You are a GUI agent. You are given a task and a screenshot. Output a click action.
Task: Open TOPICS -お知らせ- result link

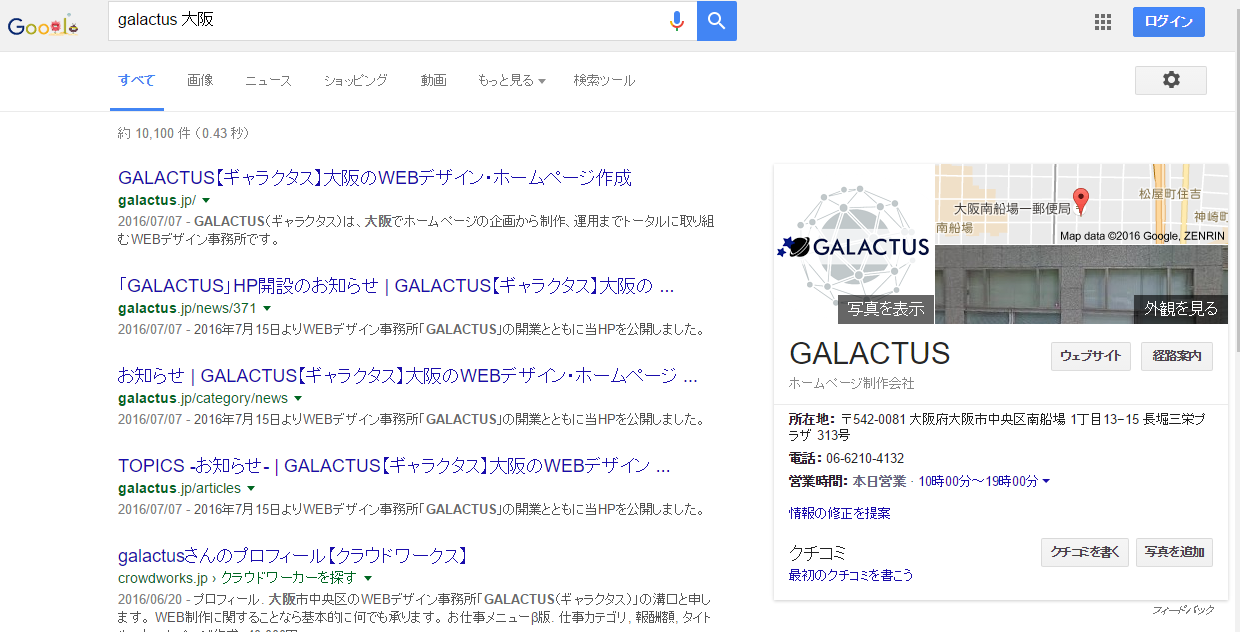[394, 466]
